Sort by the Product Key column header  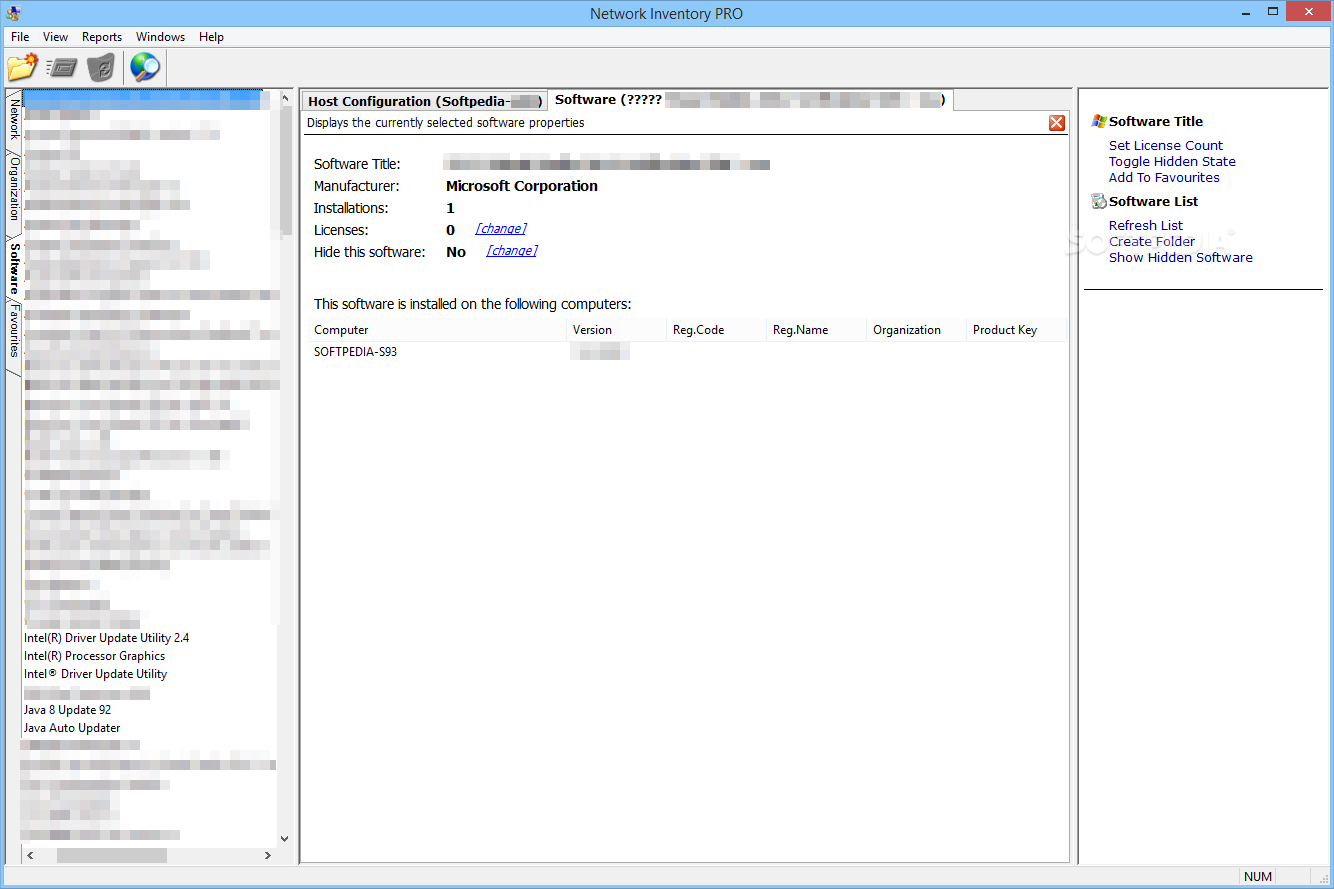(x=1016, y=330)
